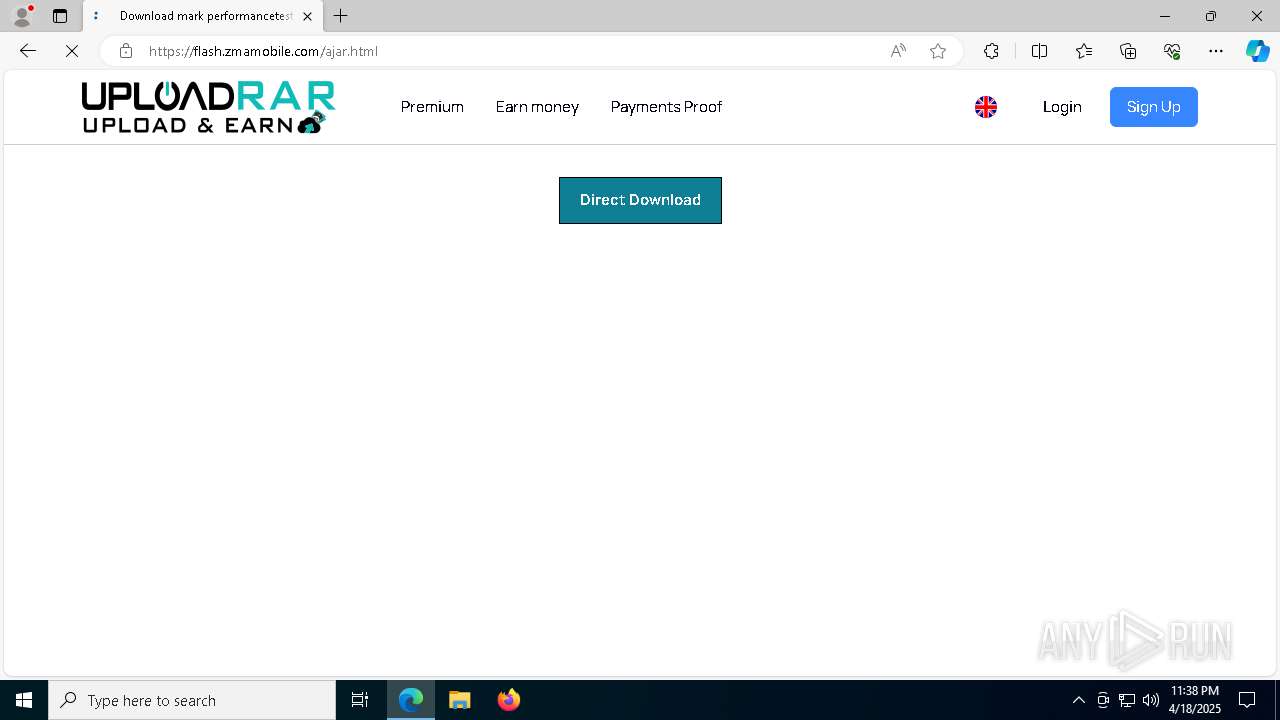
Task: Click the taskbar search box
Action: (x=192, y=700)
